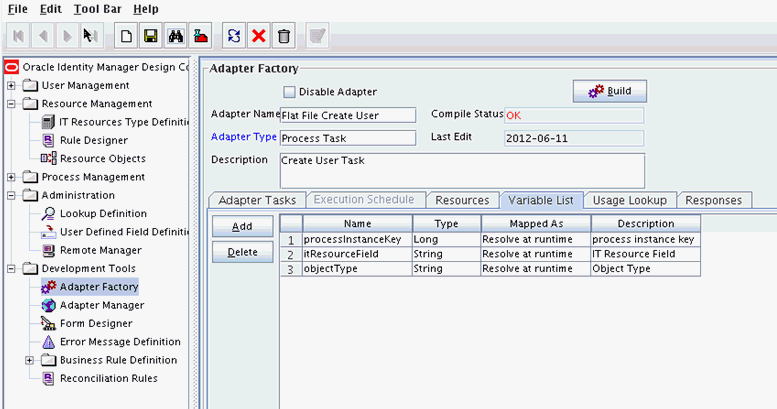Switch to the Responses tab
This screenshot has height=409, width=777.
tap(714, 200)
